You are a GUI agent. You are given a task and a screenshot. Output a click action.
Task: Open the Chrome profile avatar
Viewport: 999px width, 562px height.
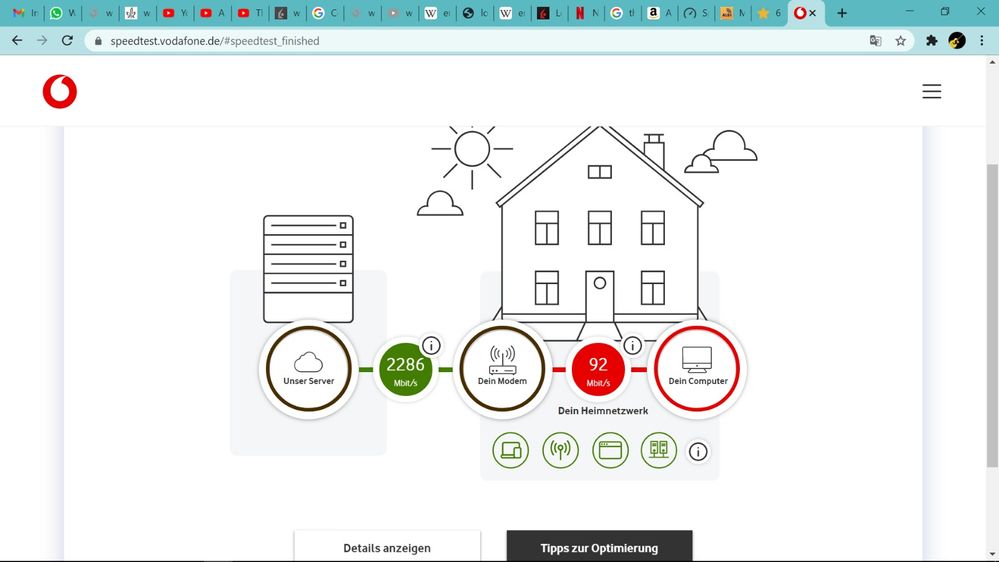[957, 41]
